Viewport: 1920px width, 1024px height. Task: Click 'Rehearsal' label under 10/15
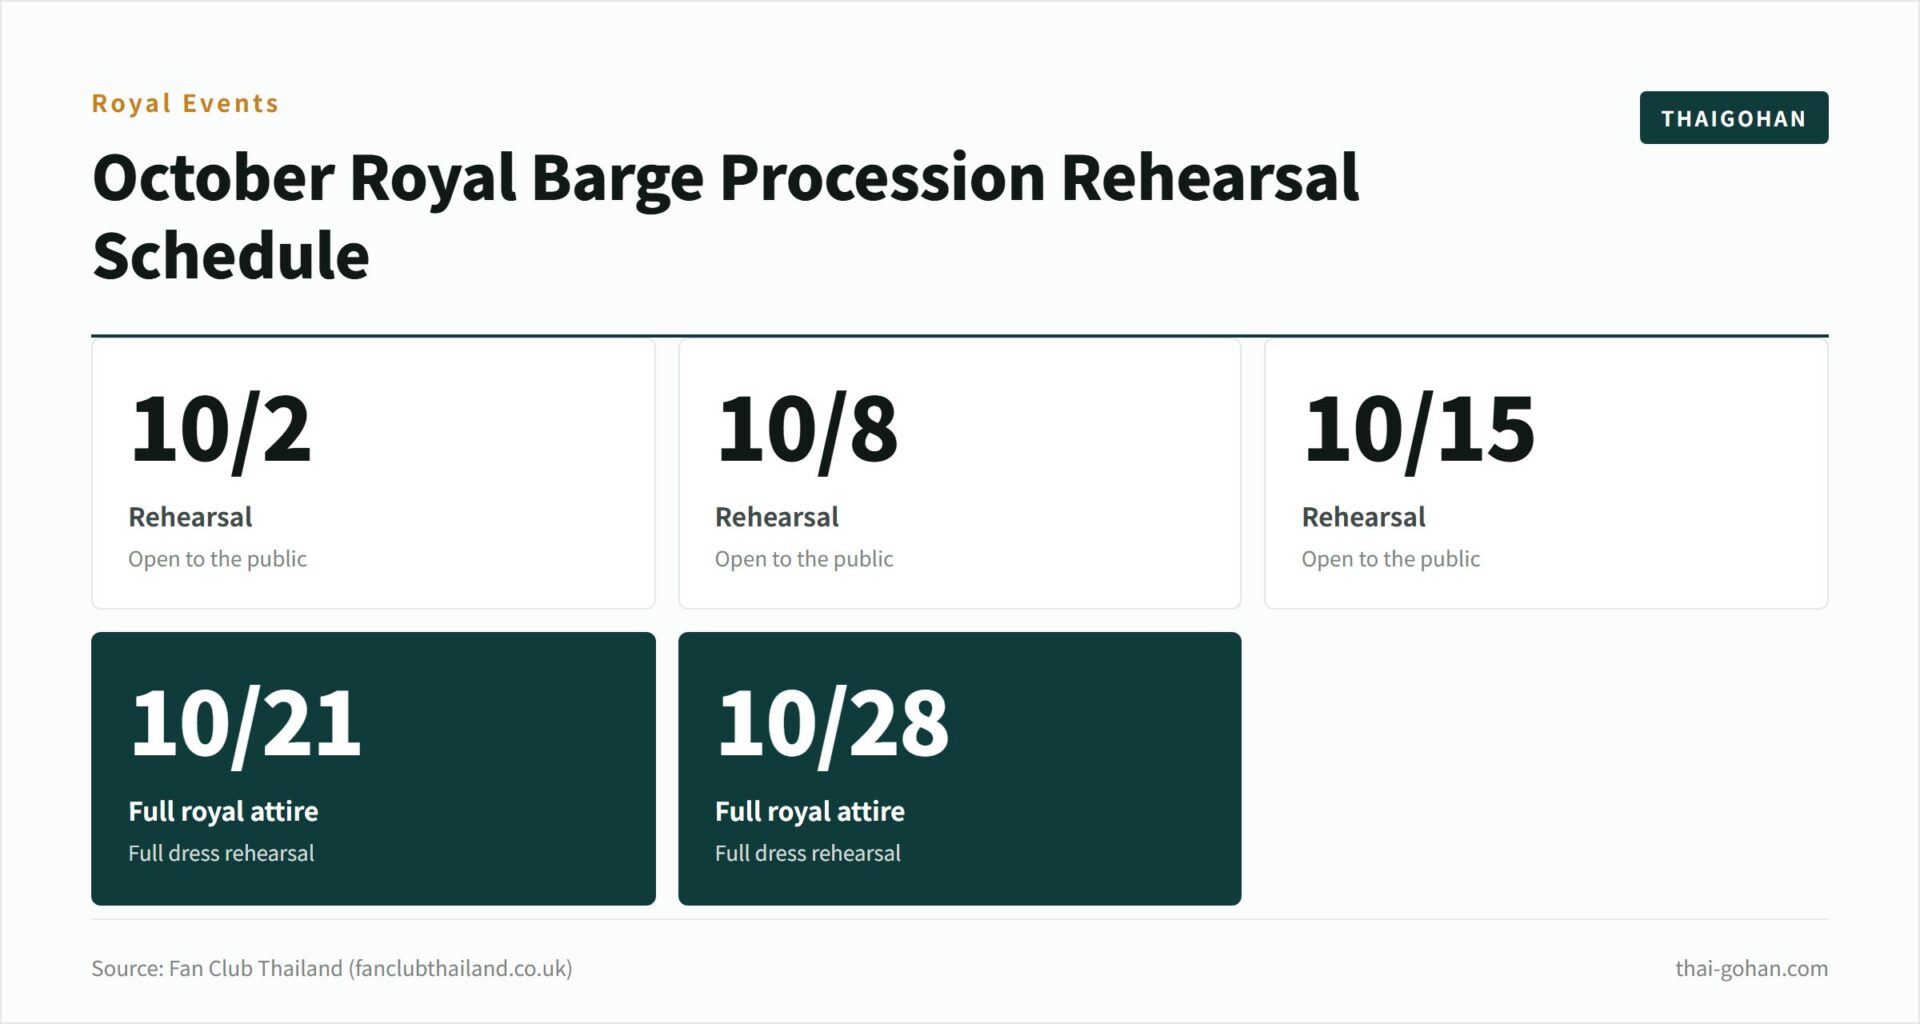tap(1363, 517)
